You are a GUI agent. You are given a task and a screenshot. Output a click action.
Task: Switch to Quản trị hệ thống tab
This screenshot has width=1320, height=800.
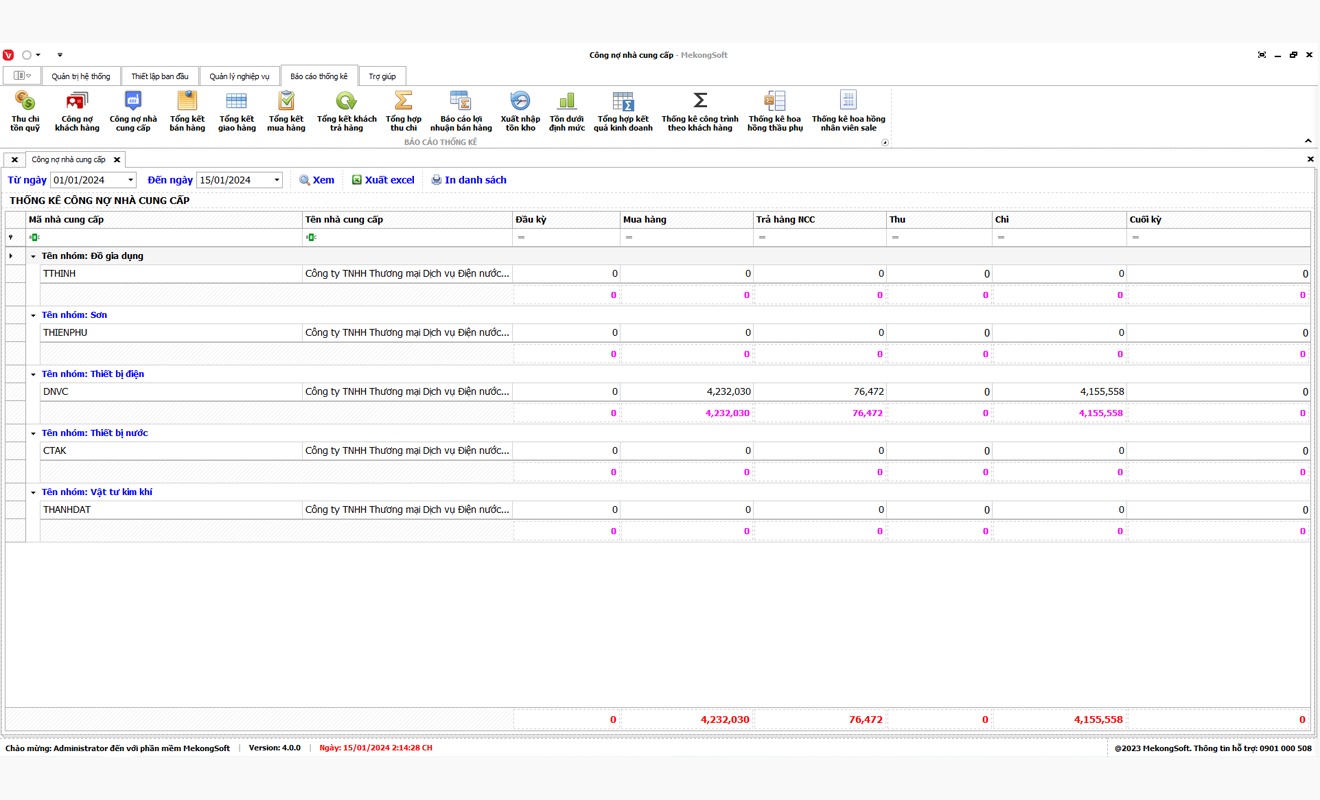pos(81,76)
